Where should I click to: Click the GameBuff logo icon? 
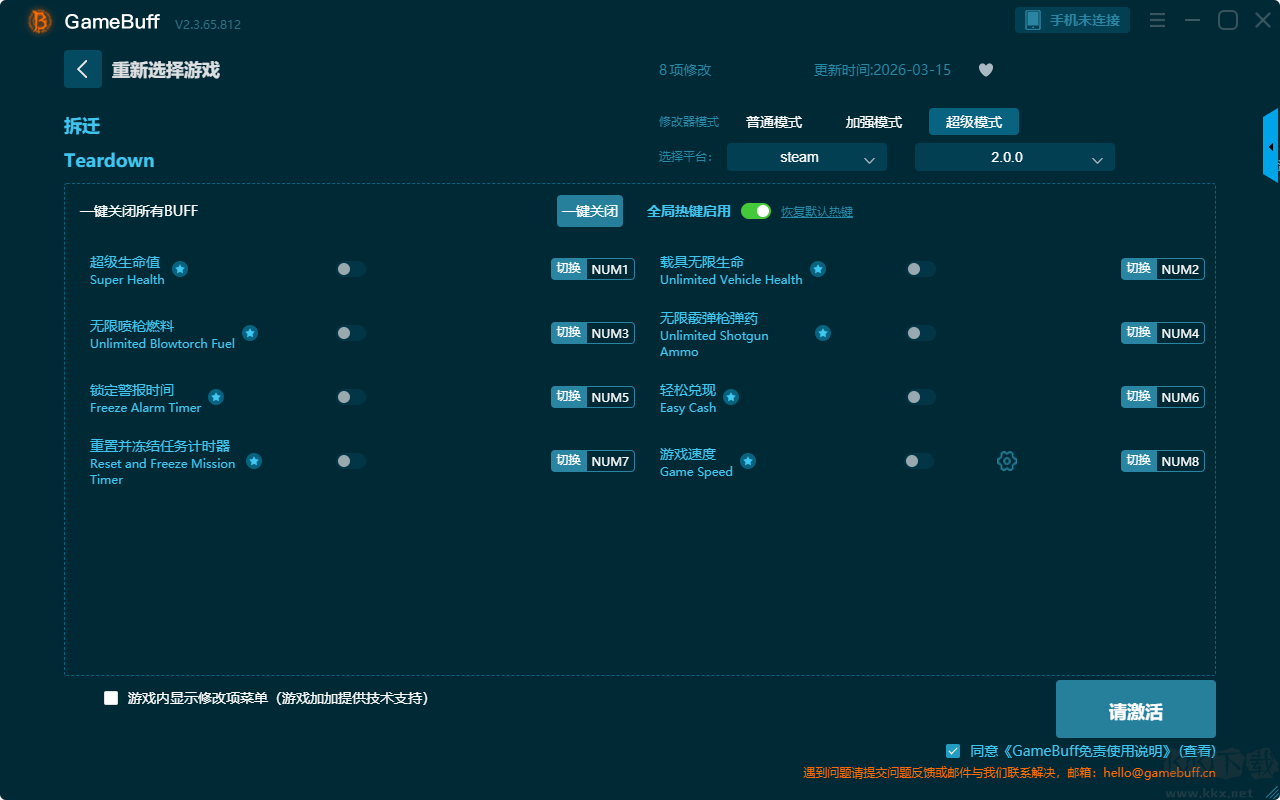(40, 21)
